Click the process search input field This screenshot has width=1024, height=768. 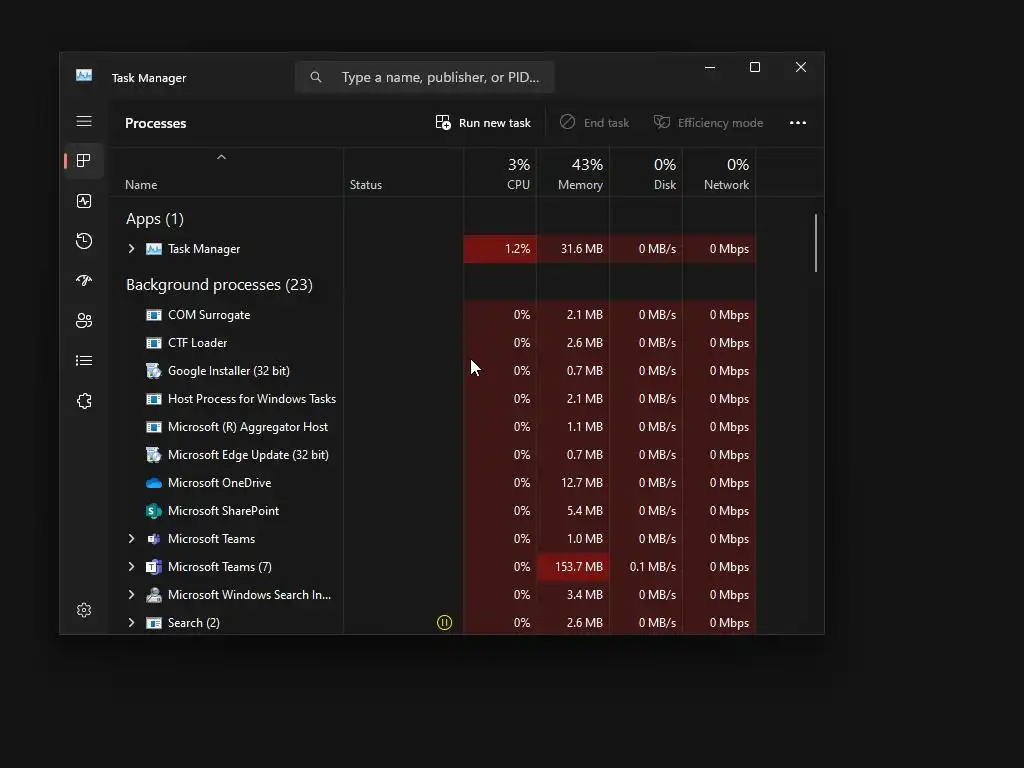point(425,77)
